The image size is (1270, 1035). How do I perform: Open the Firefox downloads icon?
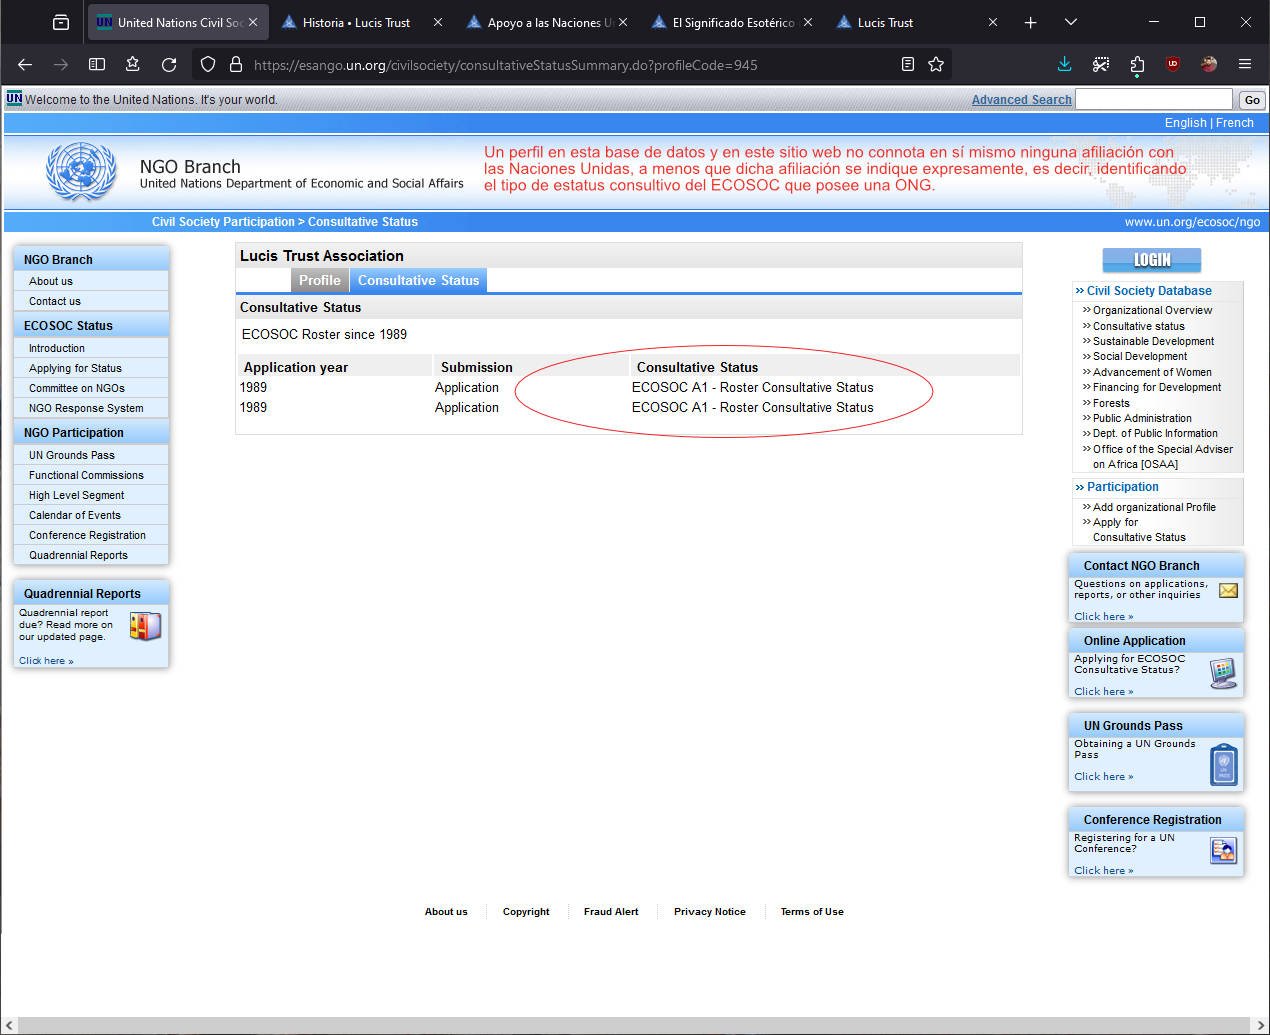point(1064,65)
